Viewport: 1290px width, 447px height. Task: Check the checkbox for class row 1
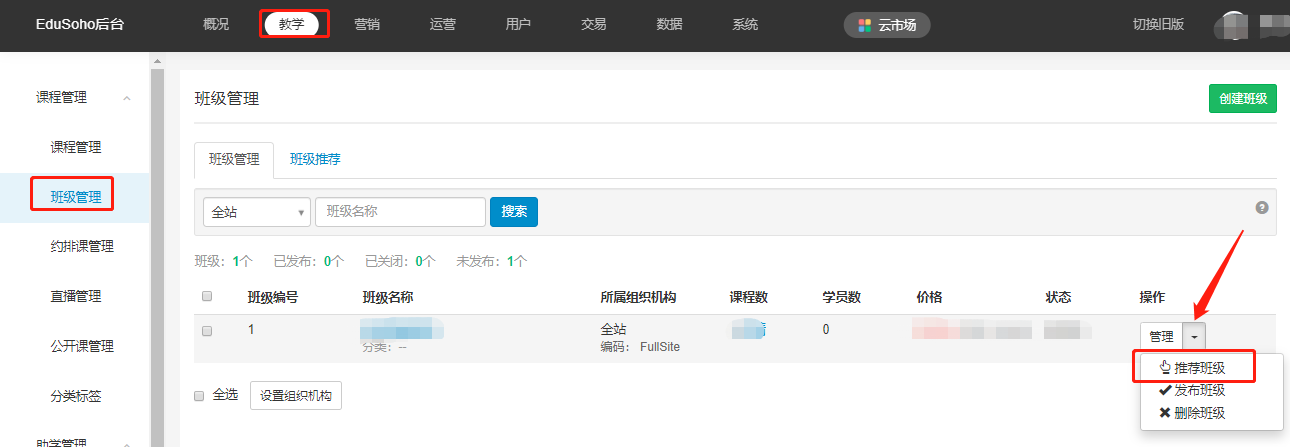tap(207, 331)
